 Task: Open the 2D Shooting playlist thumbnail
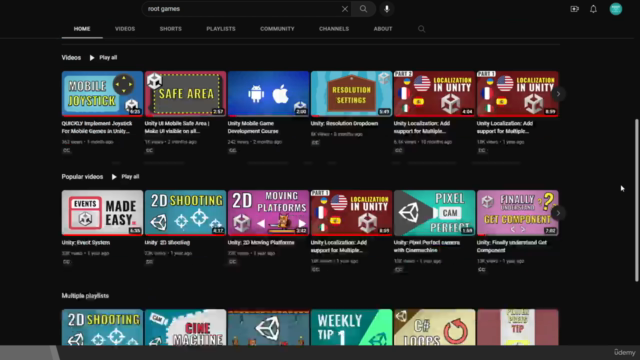click(102, 327)
